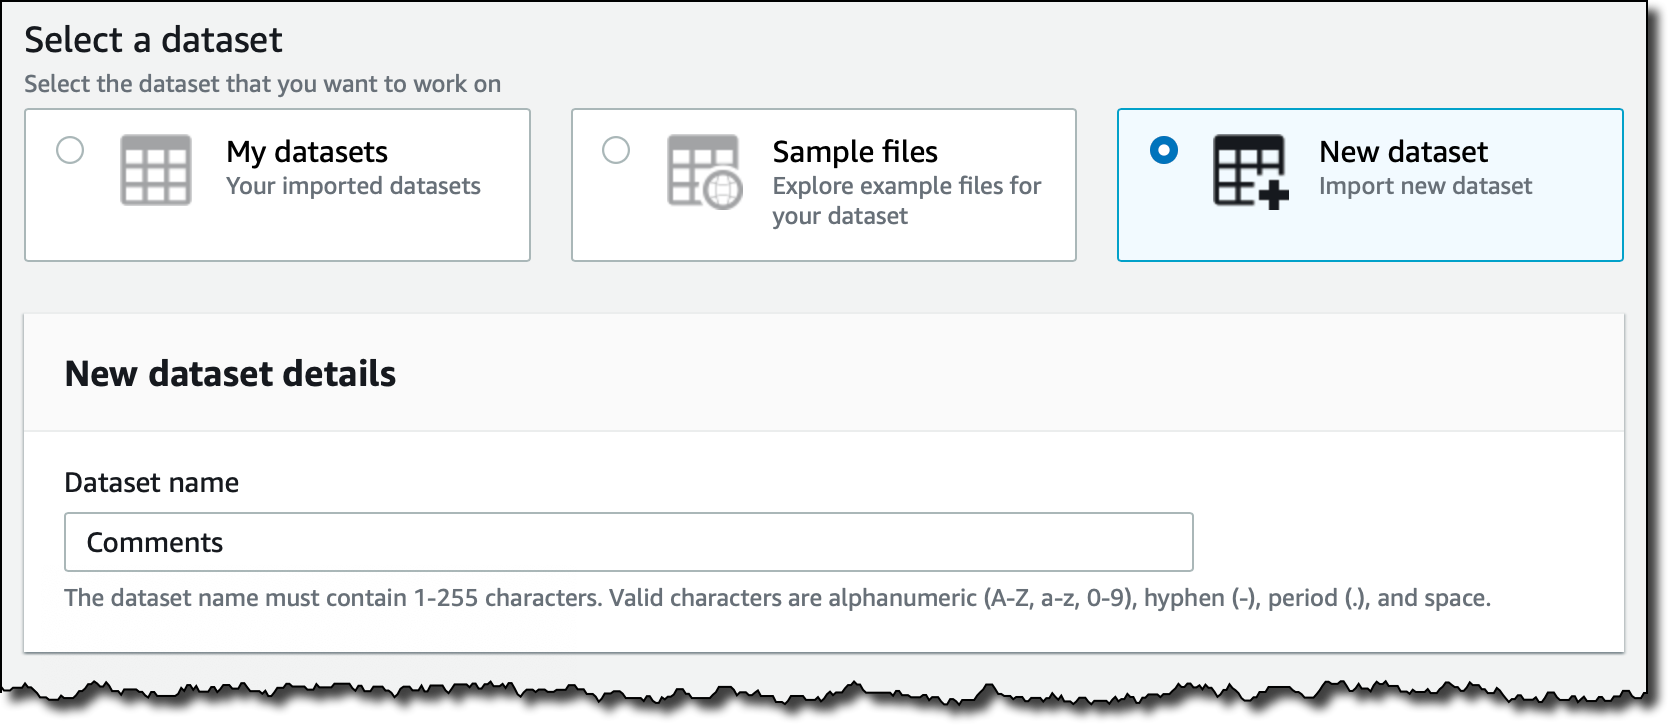This screenshot has height=726, width=1668.
Task: Click the "Select a dataset" page heading
Action: click(153, 40)
